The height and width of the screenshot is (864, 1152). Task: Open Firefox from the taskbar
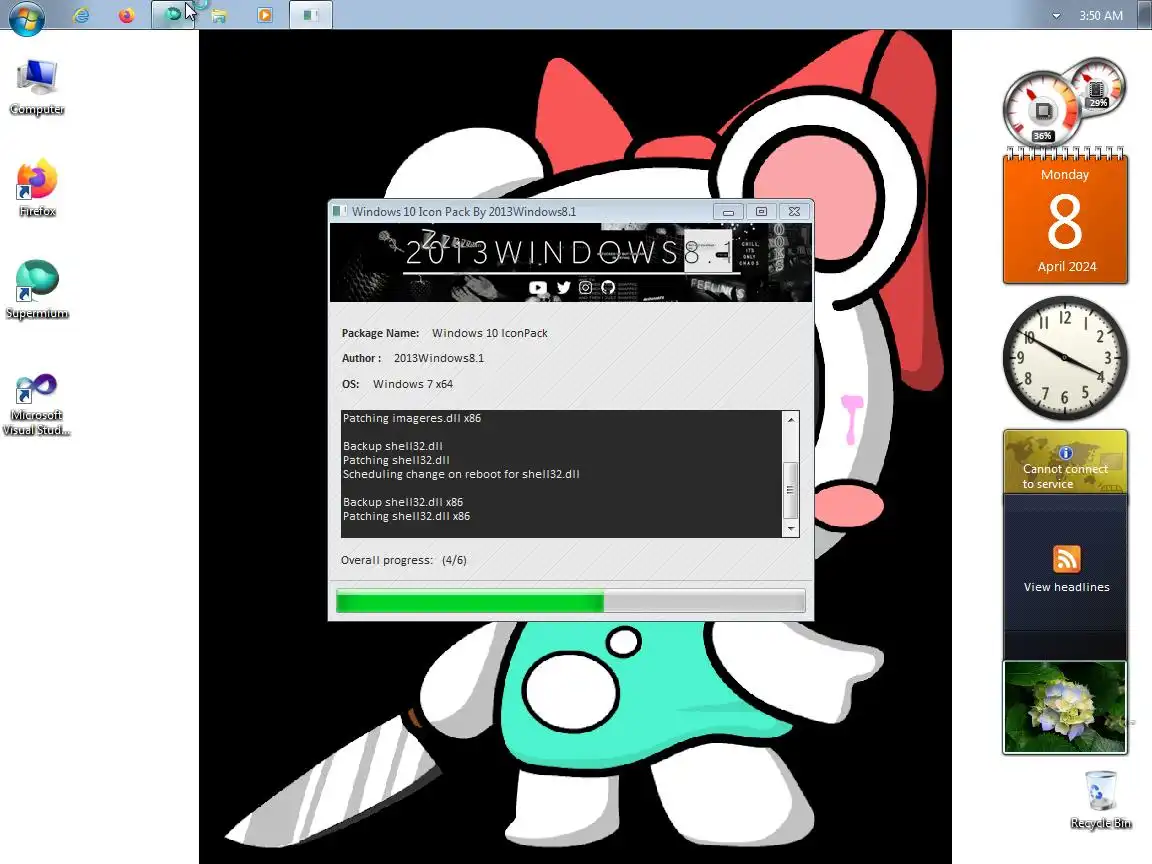(126, 15)
